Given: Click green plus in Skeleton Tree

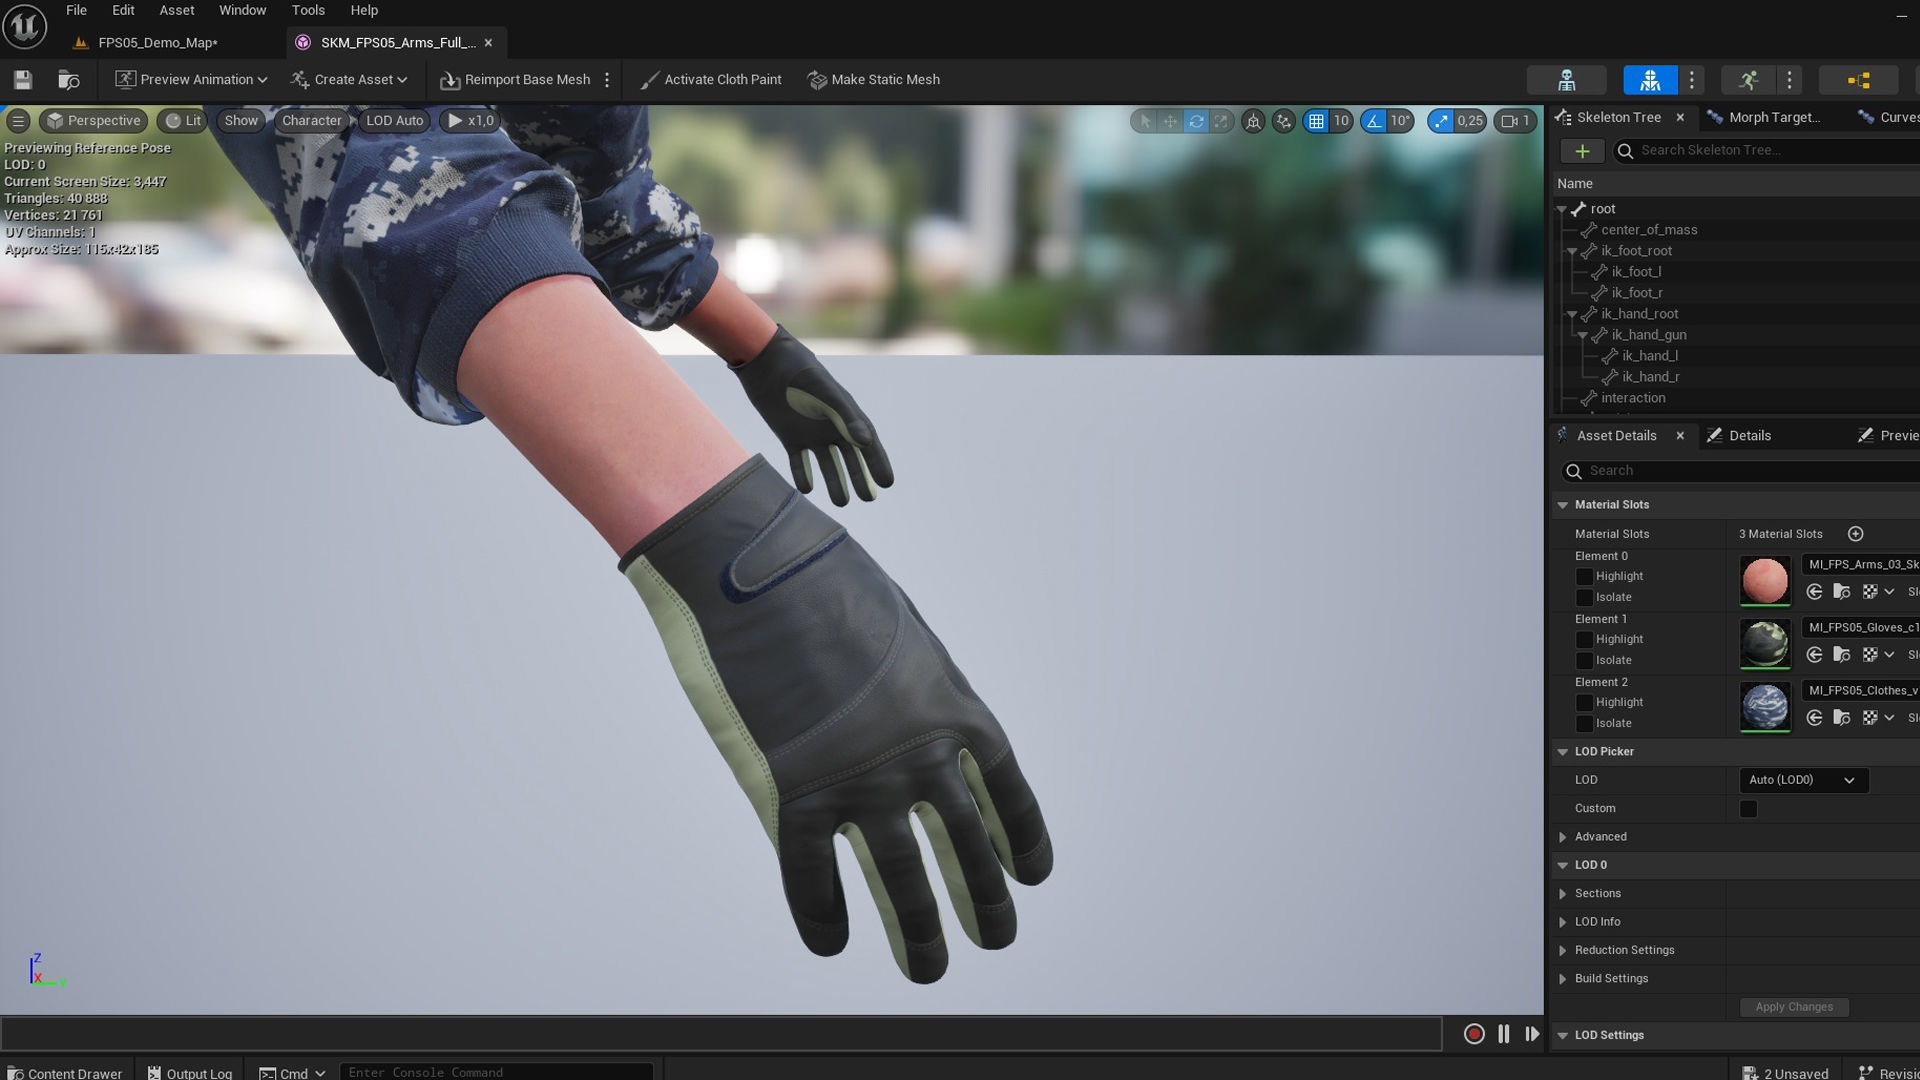Looking at the screenshot, I should [x=1582, y=151].
